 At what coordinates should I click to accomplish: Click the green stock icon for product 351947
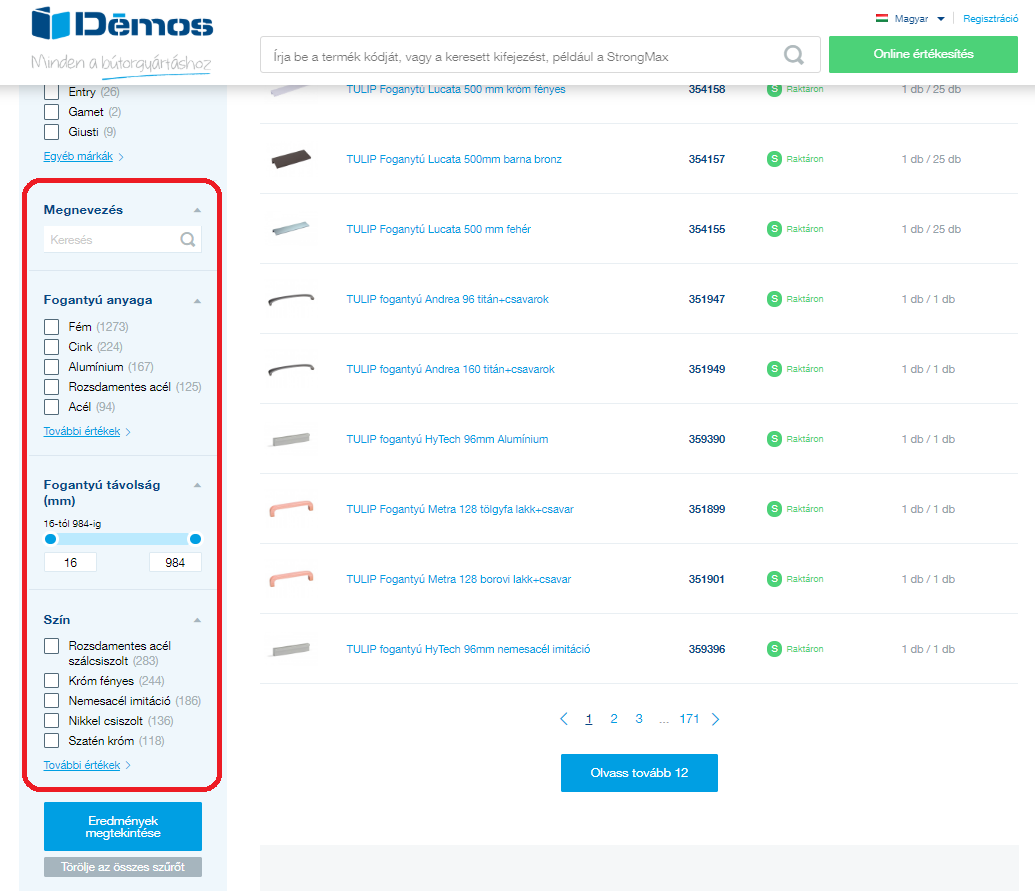click(x=774, y=299)
